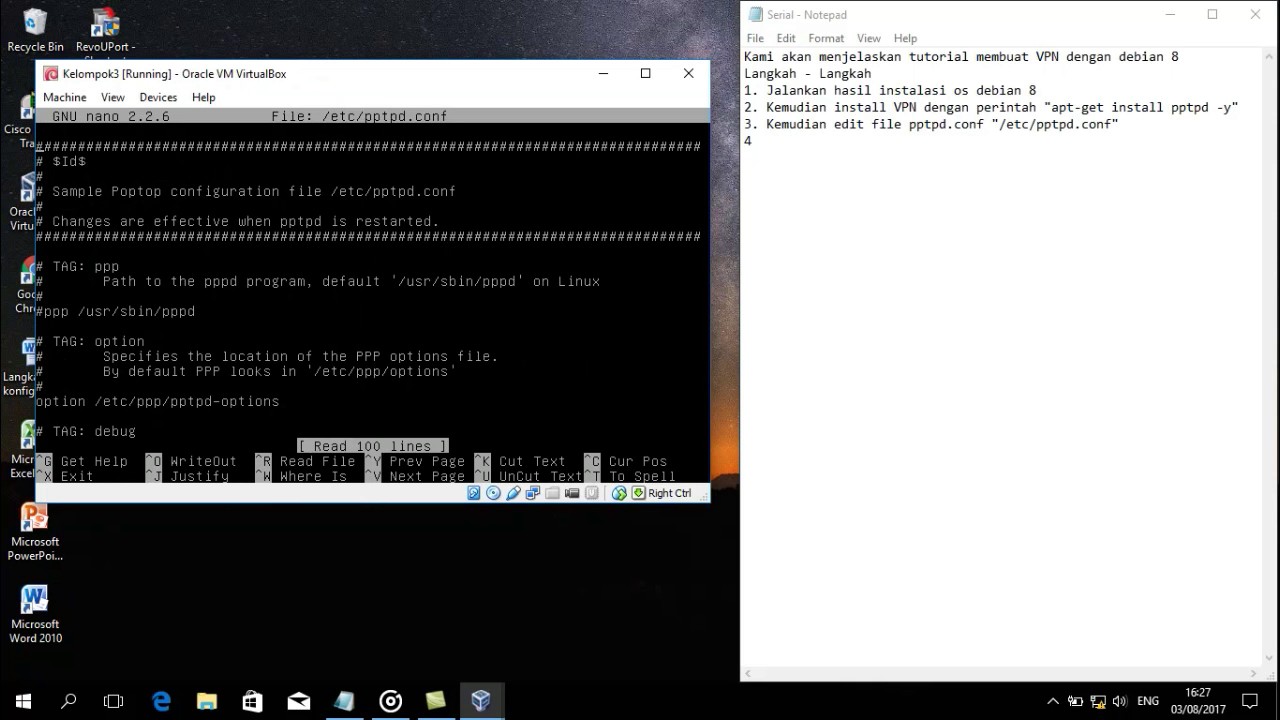The image size is (1280, 720).
Task: Click the volume speaker icon in system tray
Action: (x=1120, y=701)
